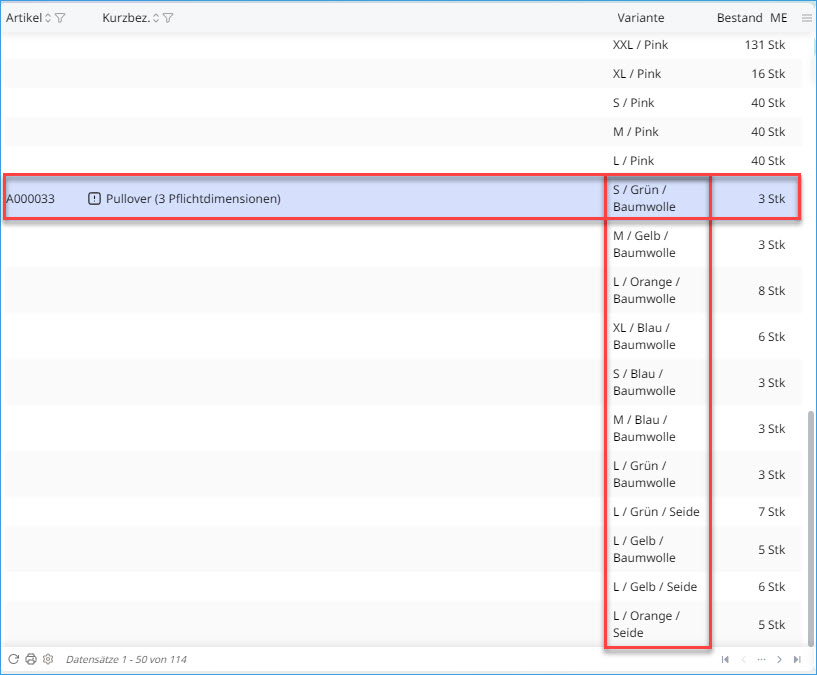
Task: Select the XXL / Pink variant row
Action: [640, 45]
